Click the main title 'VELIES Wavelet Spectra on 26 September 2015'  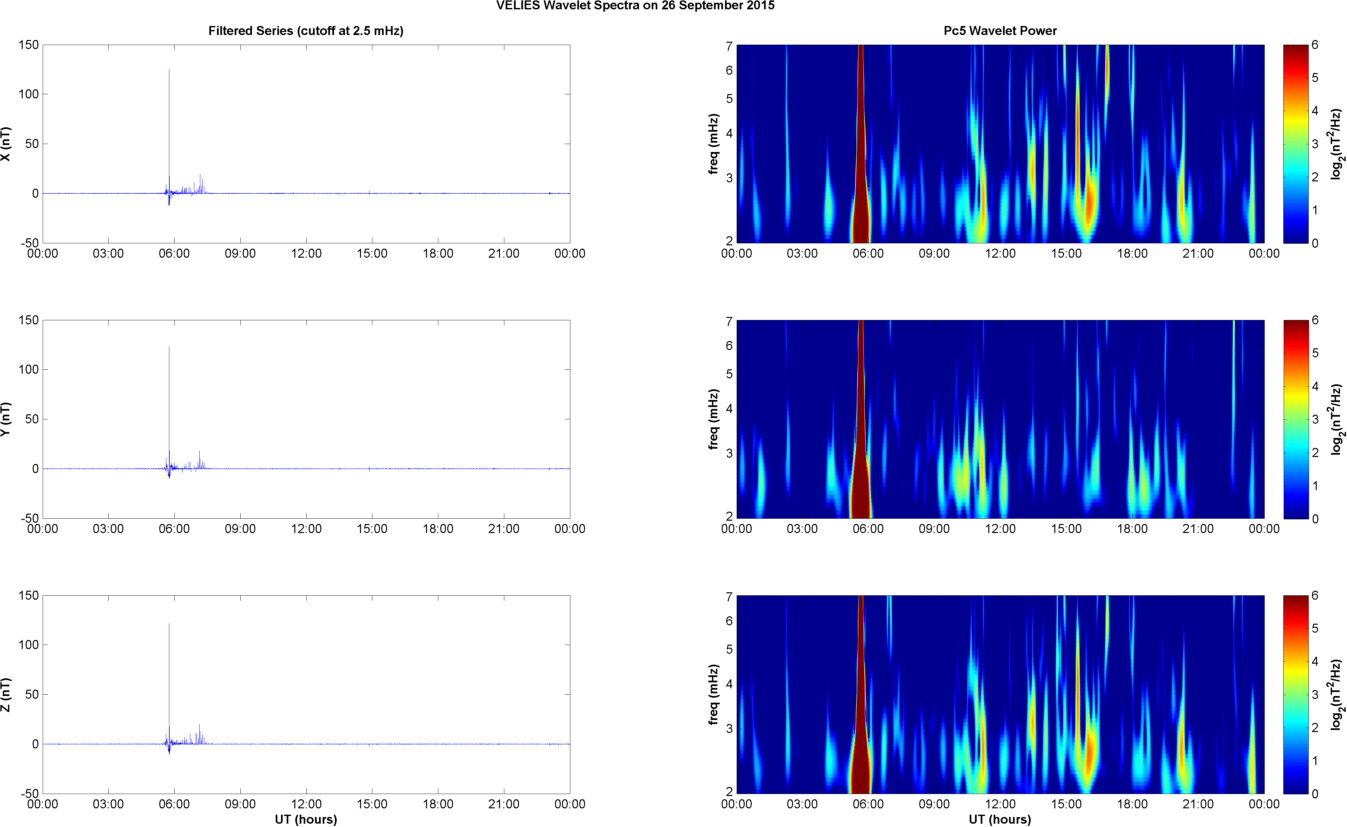click(635, 5)
